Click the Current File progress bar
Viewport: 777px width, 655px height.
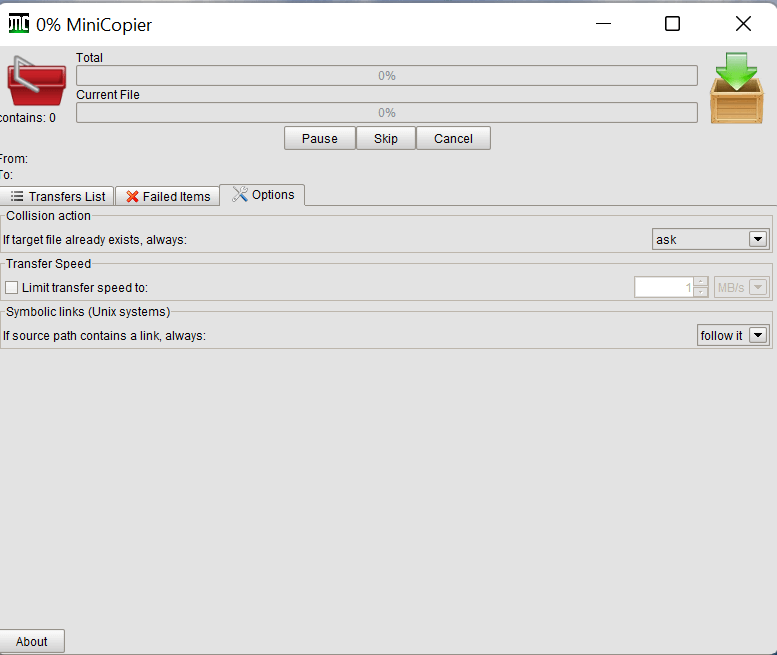click(x=387, y=113)
